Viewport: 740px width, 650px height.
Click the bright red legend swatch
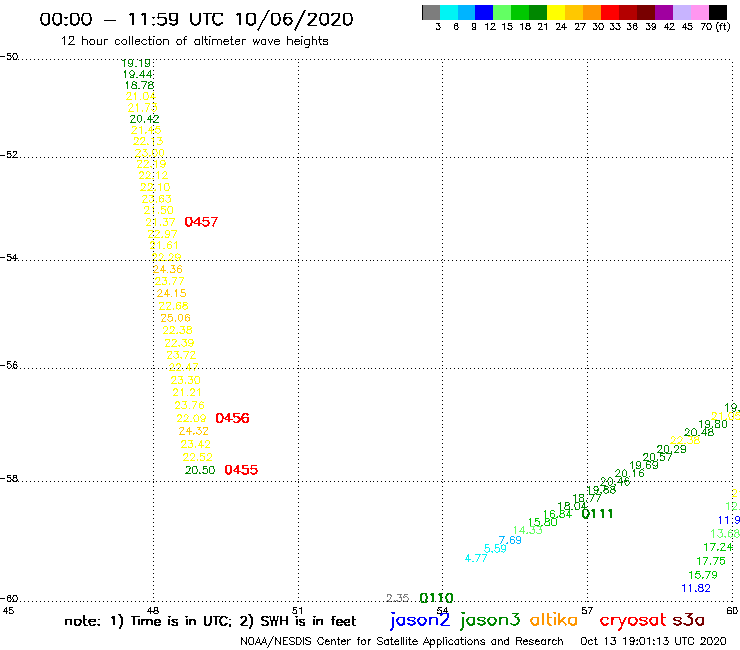pos(610,12)
